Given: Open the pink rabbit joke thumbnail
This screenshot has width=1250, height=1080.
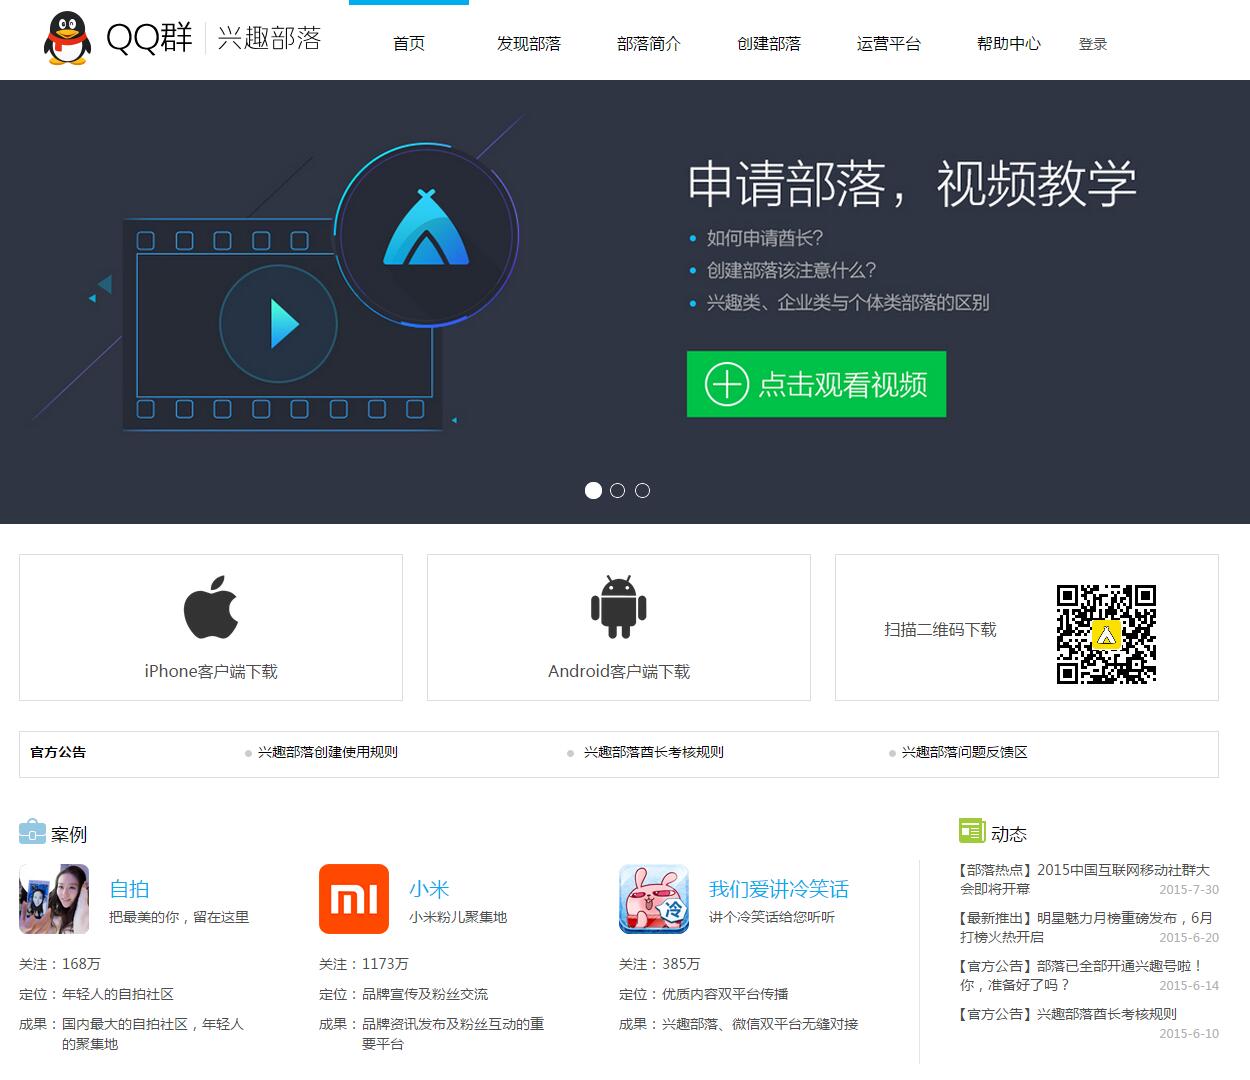Looking at the screenshot, I should tap(654, 899).
